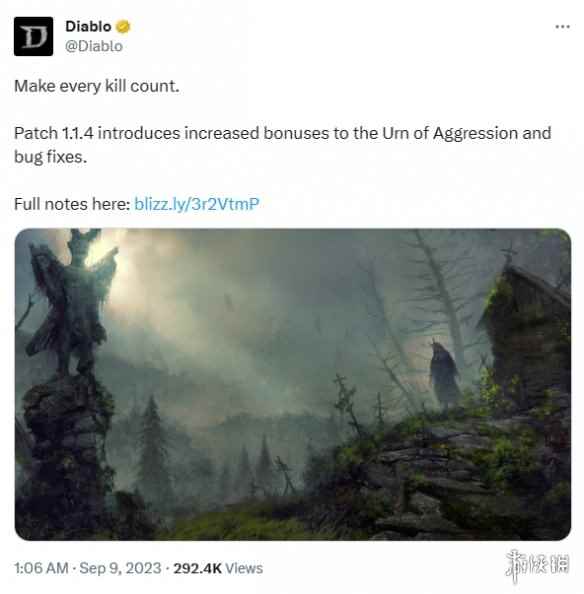Click the watermark logo beside the views count

538,566
